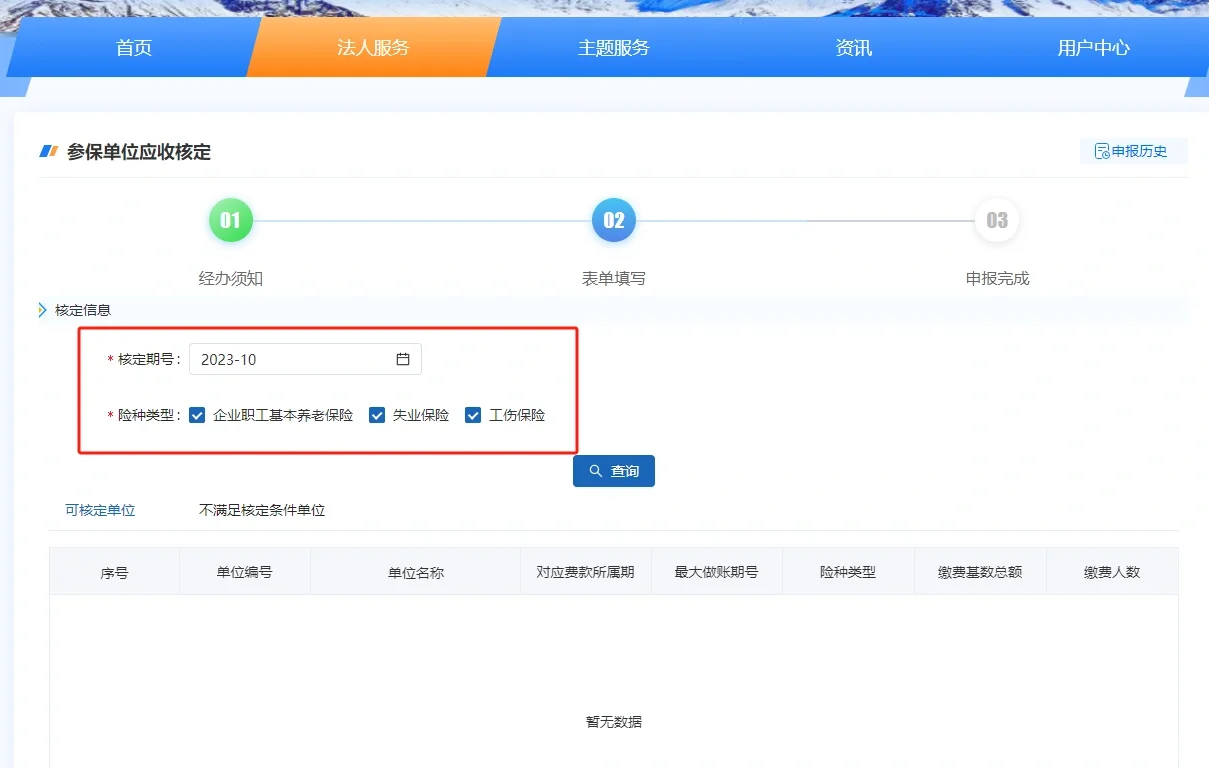This screenshot has width=1209, height=768.
Task: Select the 可核定单位 tab
Action: click(100, 510)
